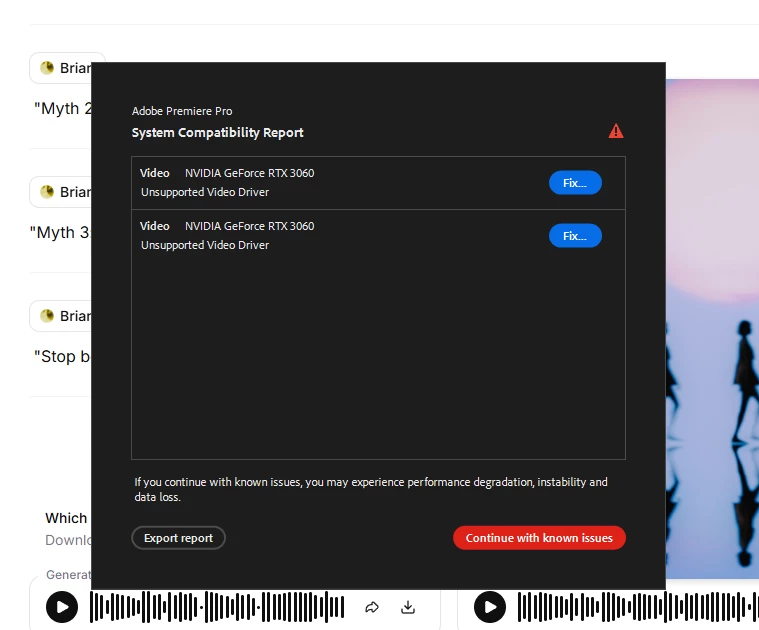Image resolution: width=759 pixels, height=630 pixels.
Task: Select the Brian voice chip above Stop text
Action: [x=61, y=315]
